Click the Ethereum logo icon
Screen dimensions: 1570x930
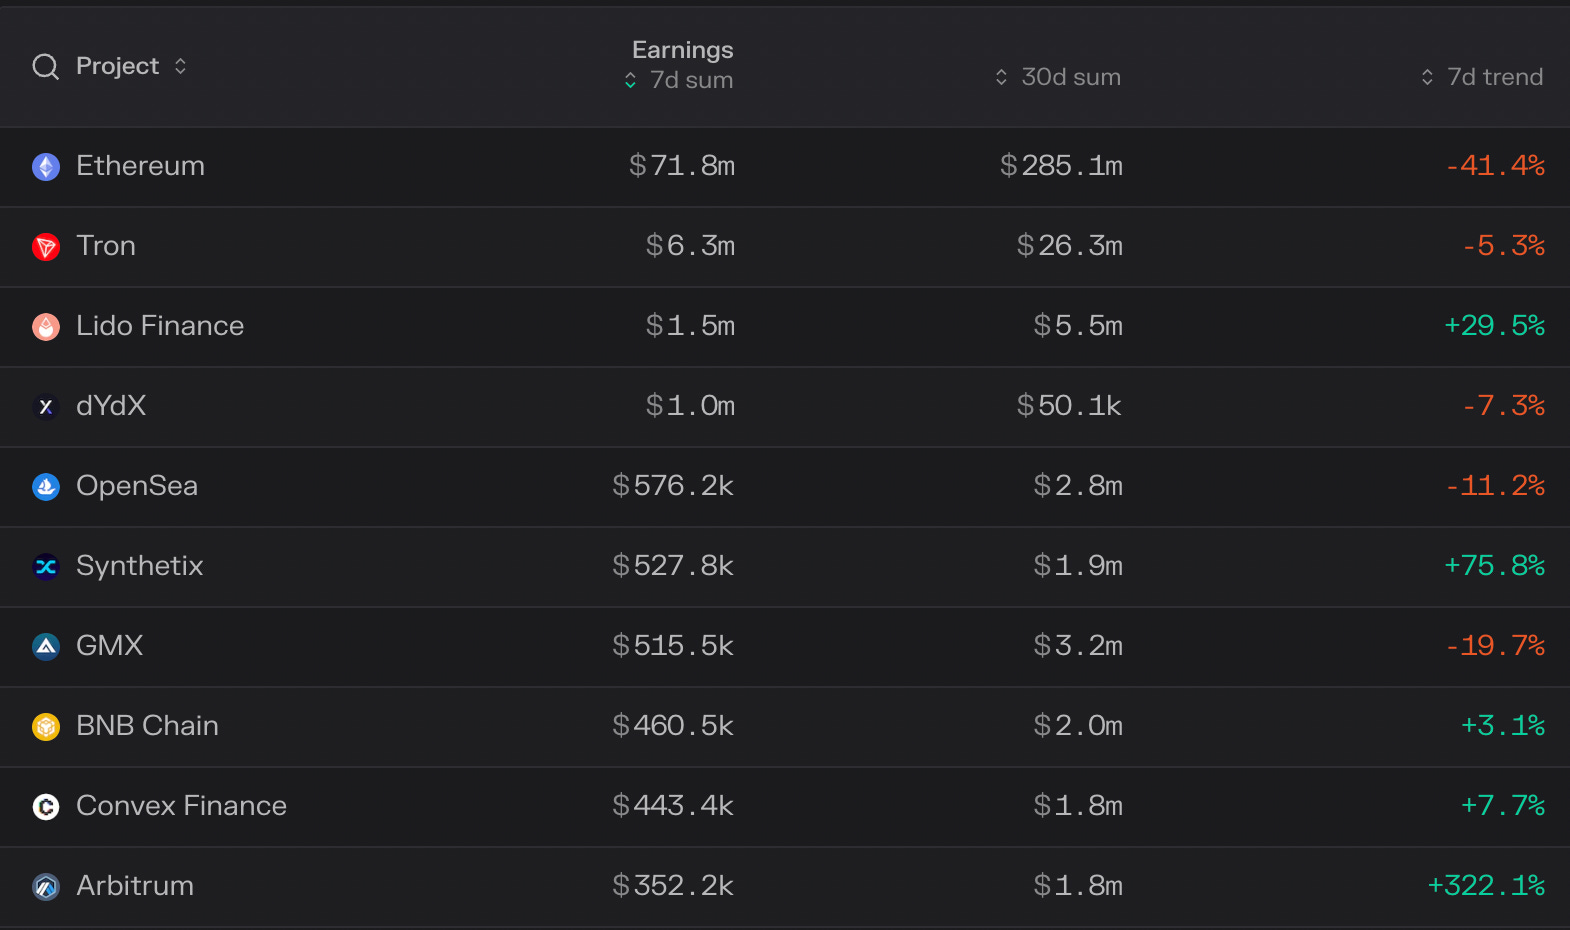pos(46,167)
